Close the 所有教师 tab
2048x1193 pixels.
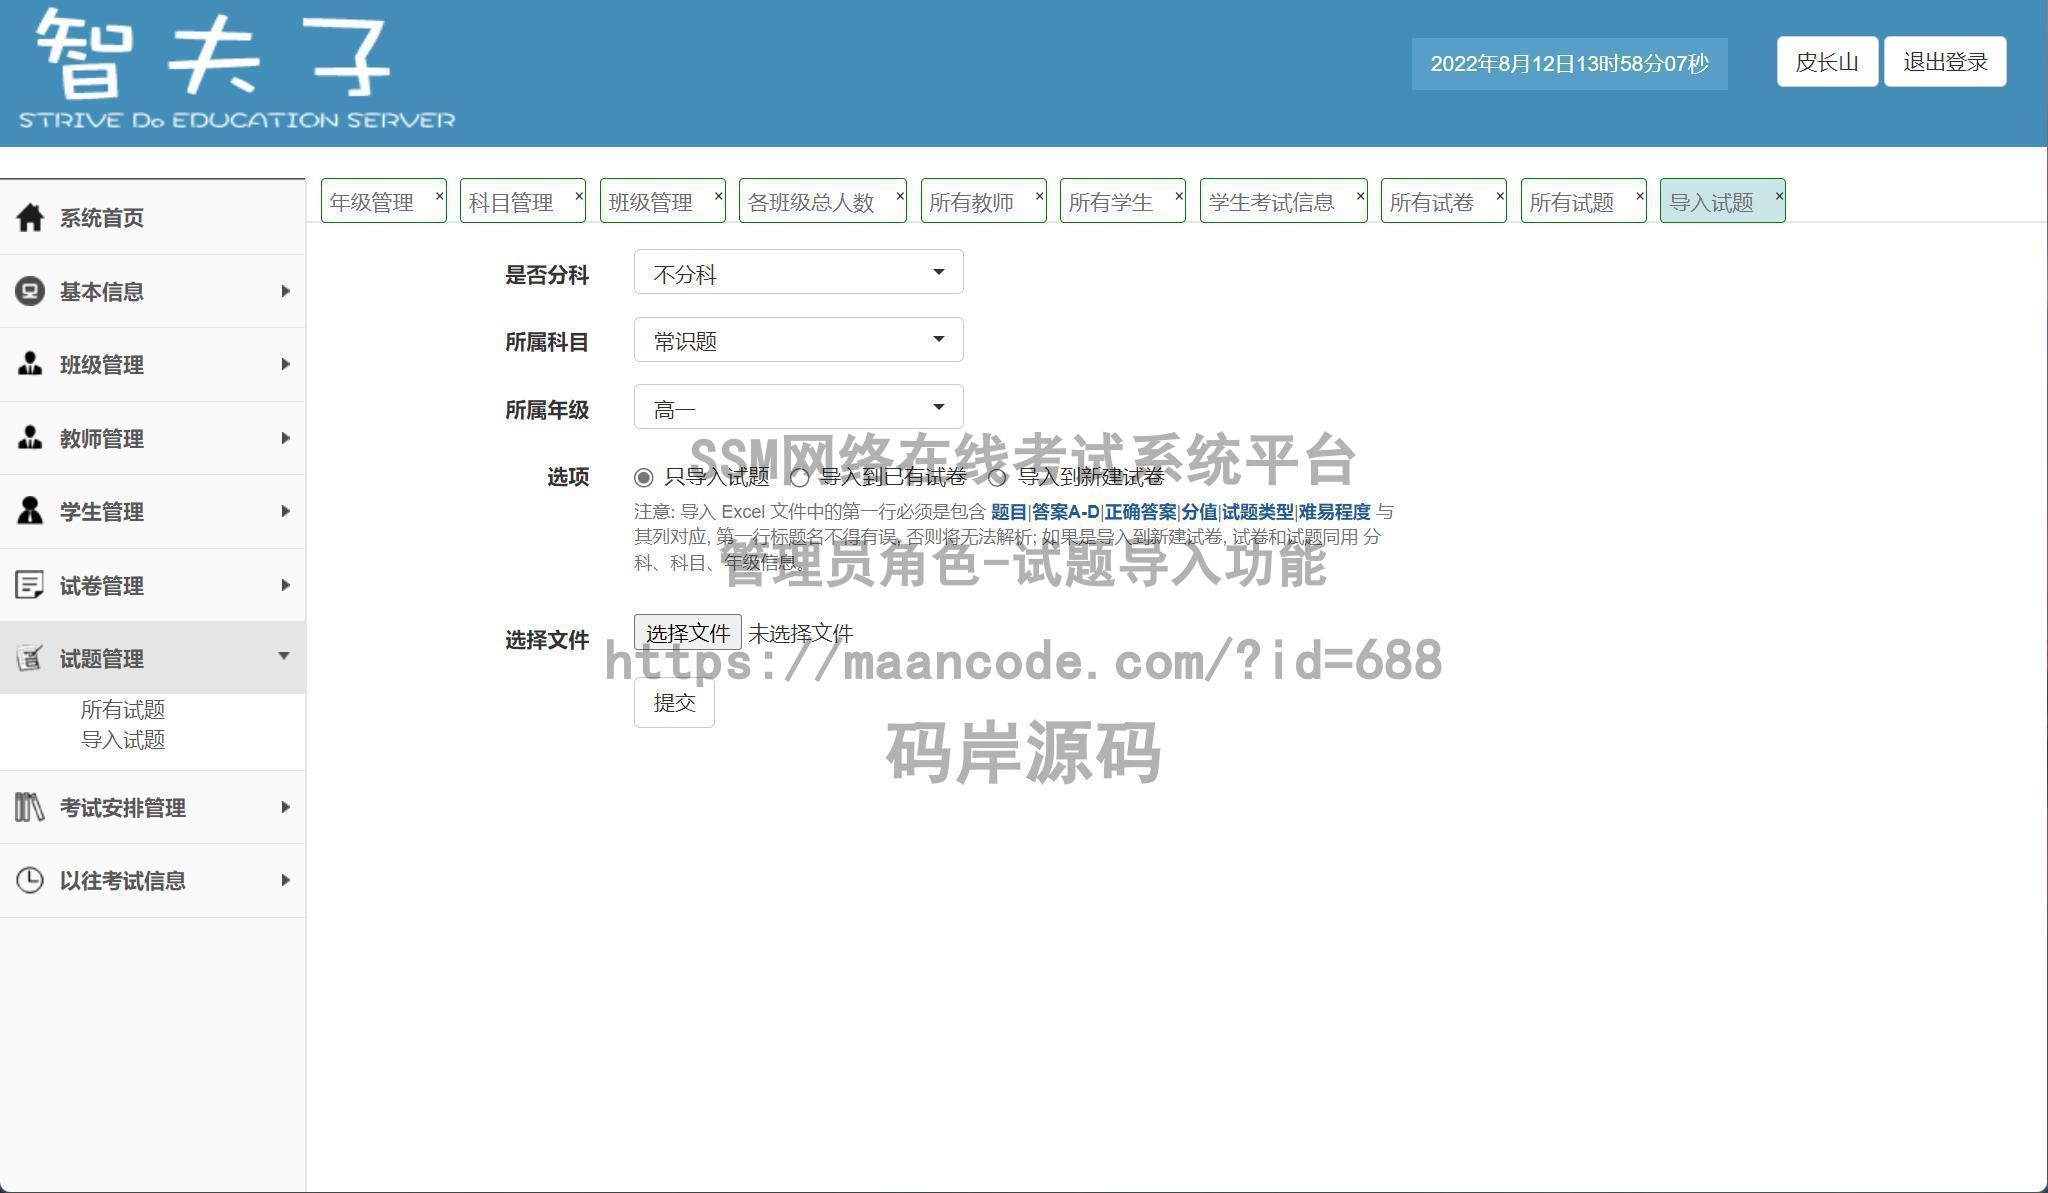point(1039,196)
